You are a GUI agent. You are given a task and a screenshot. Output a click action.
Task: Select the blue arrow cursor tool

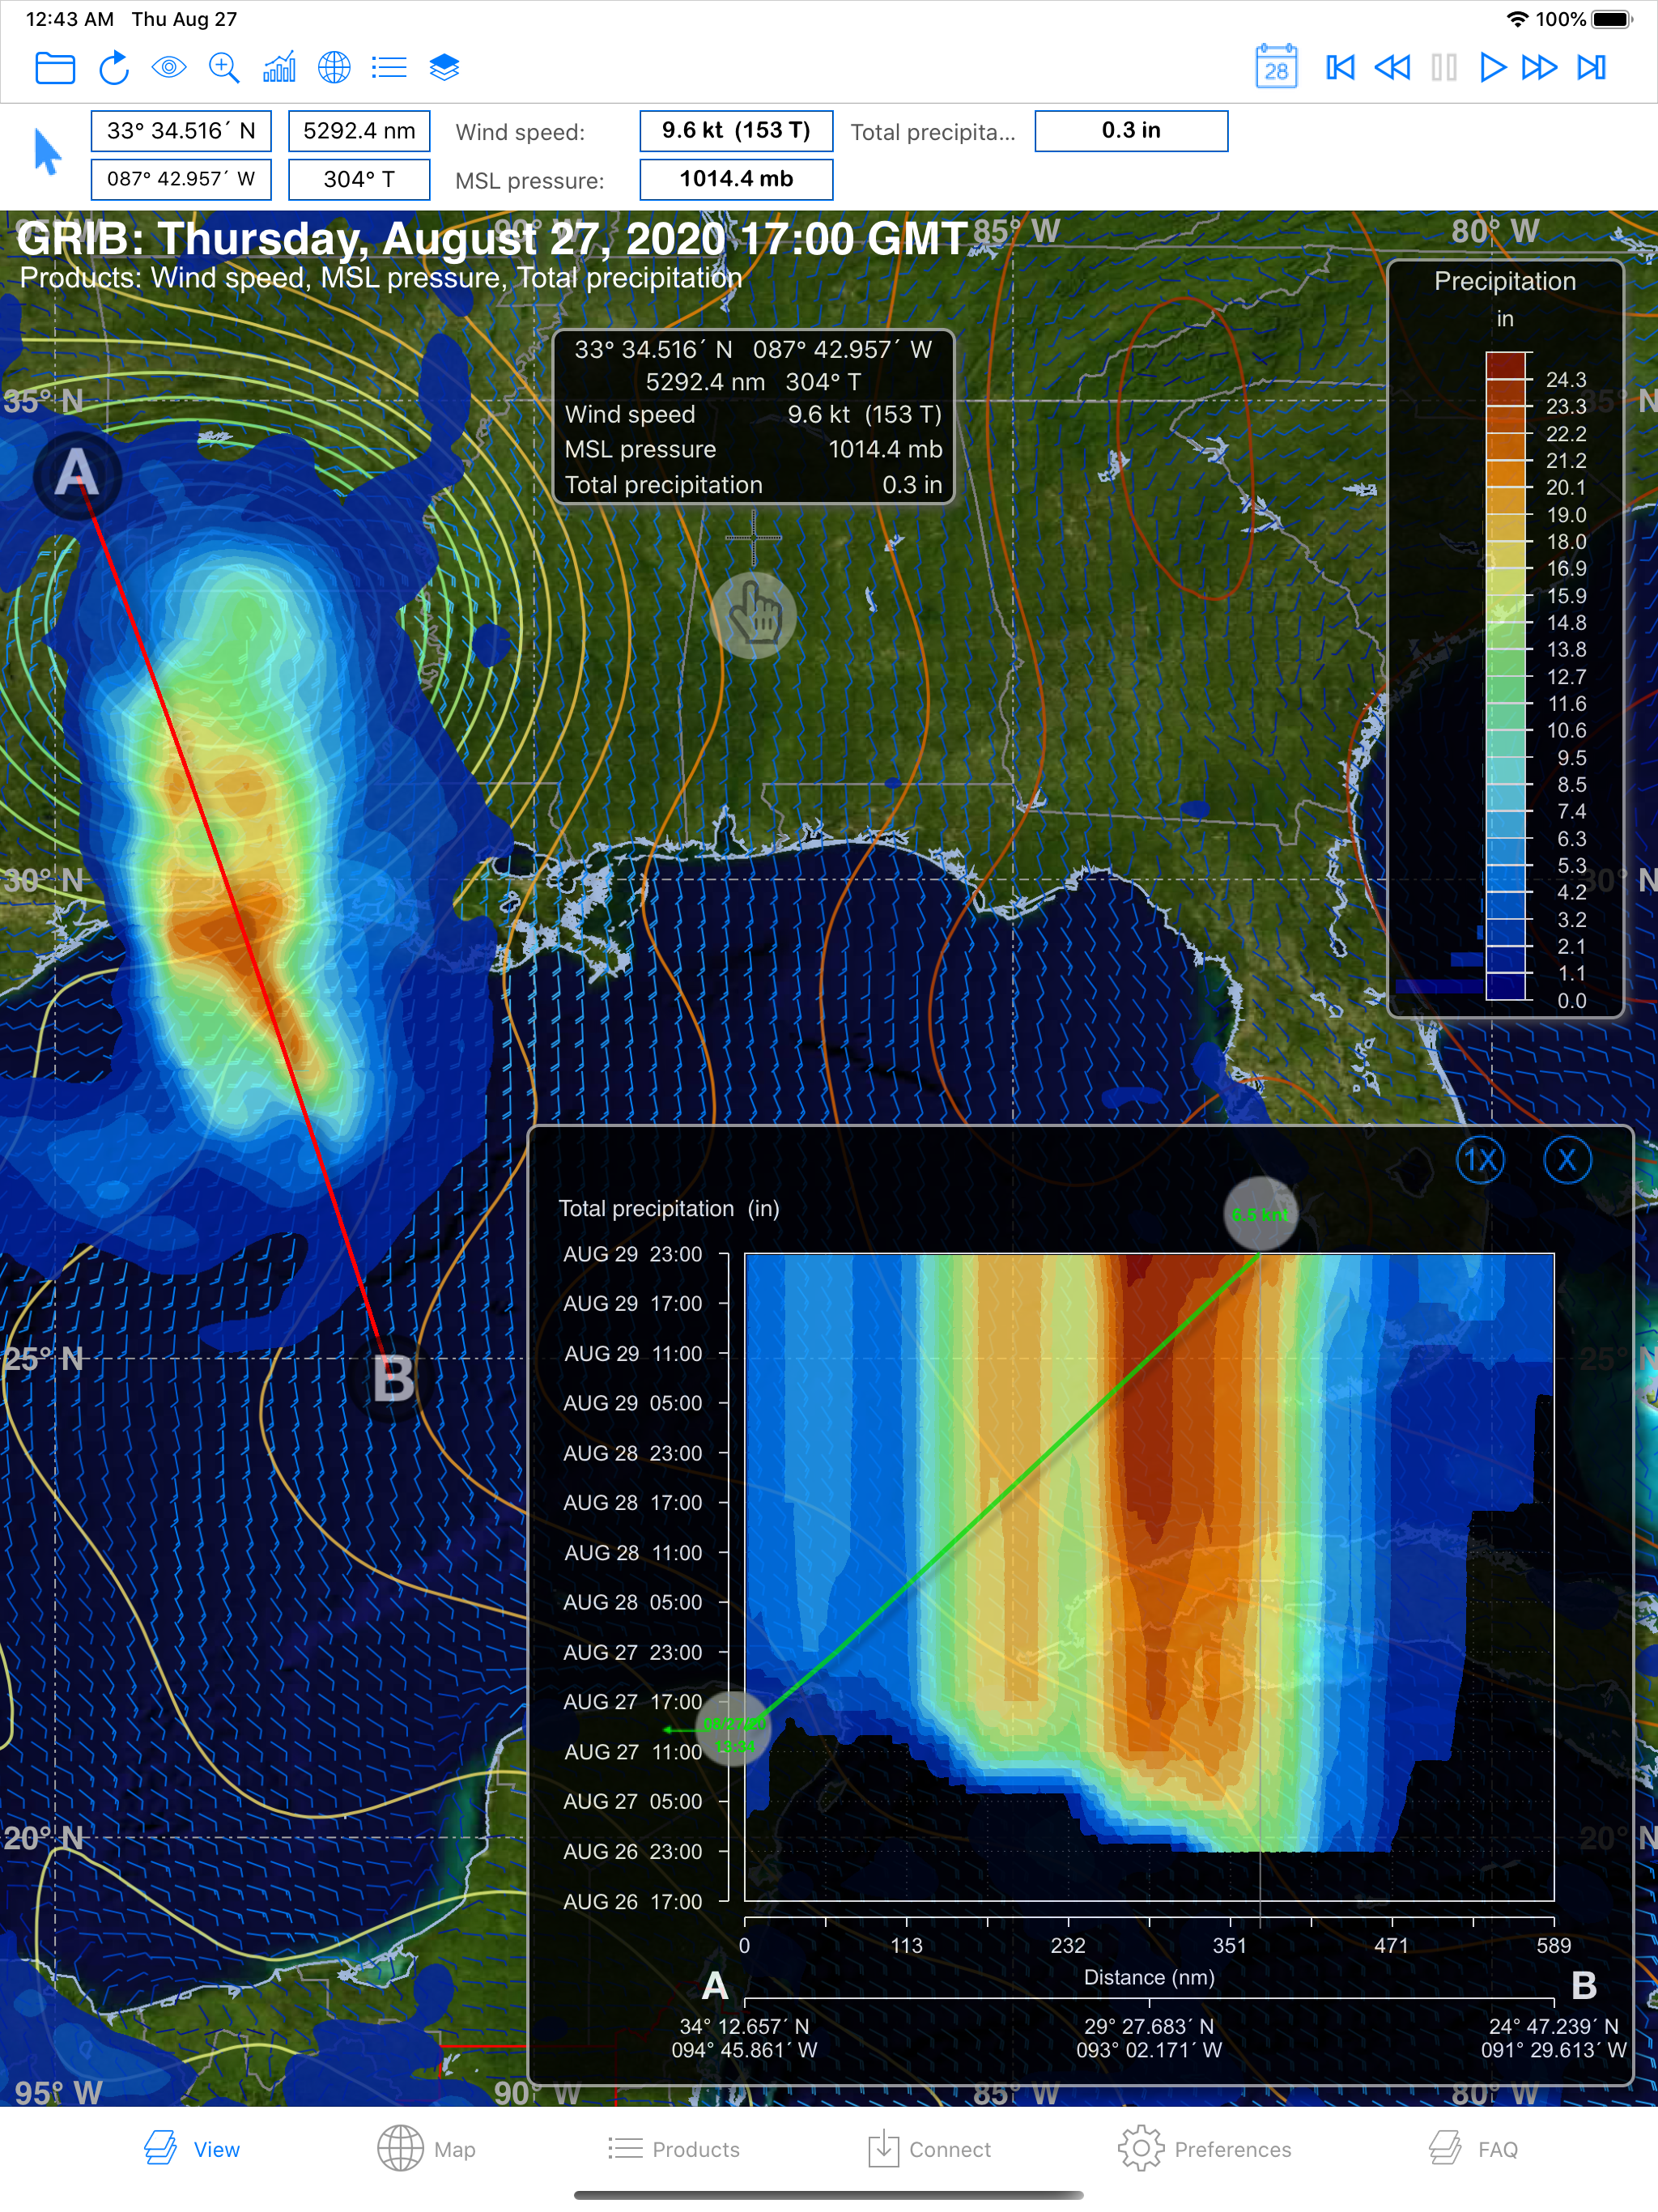coord(47,152)
